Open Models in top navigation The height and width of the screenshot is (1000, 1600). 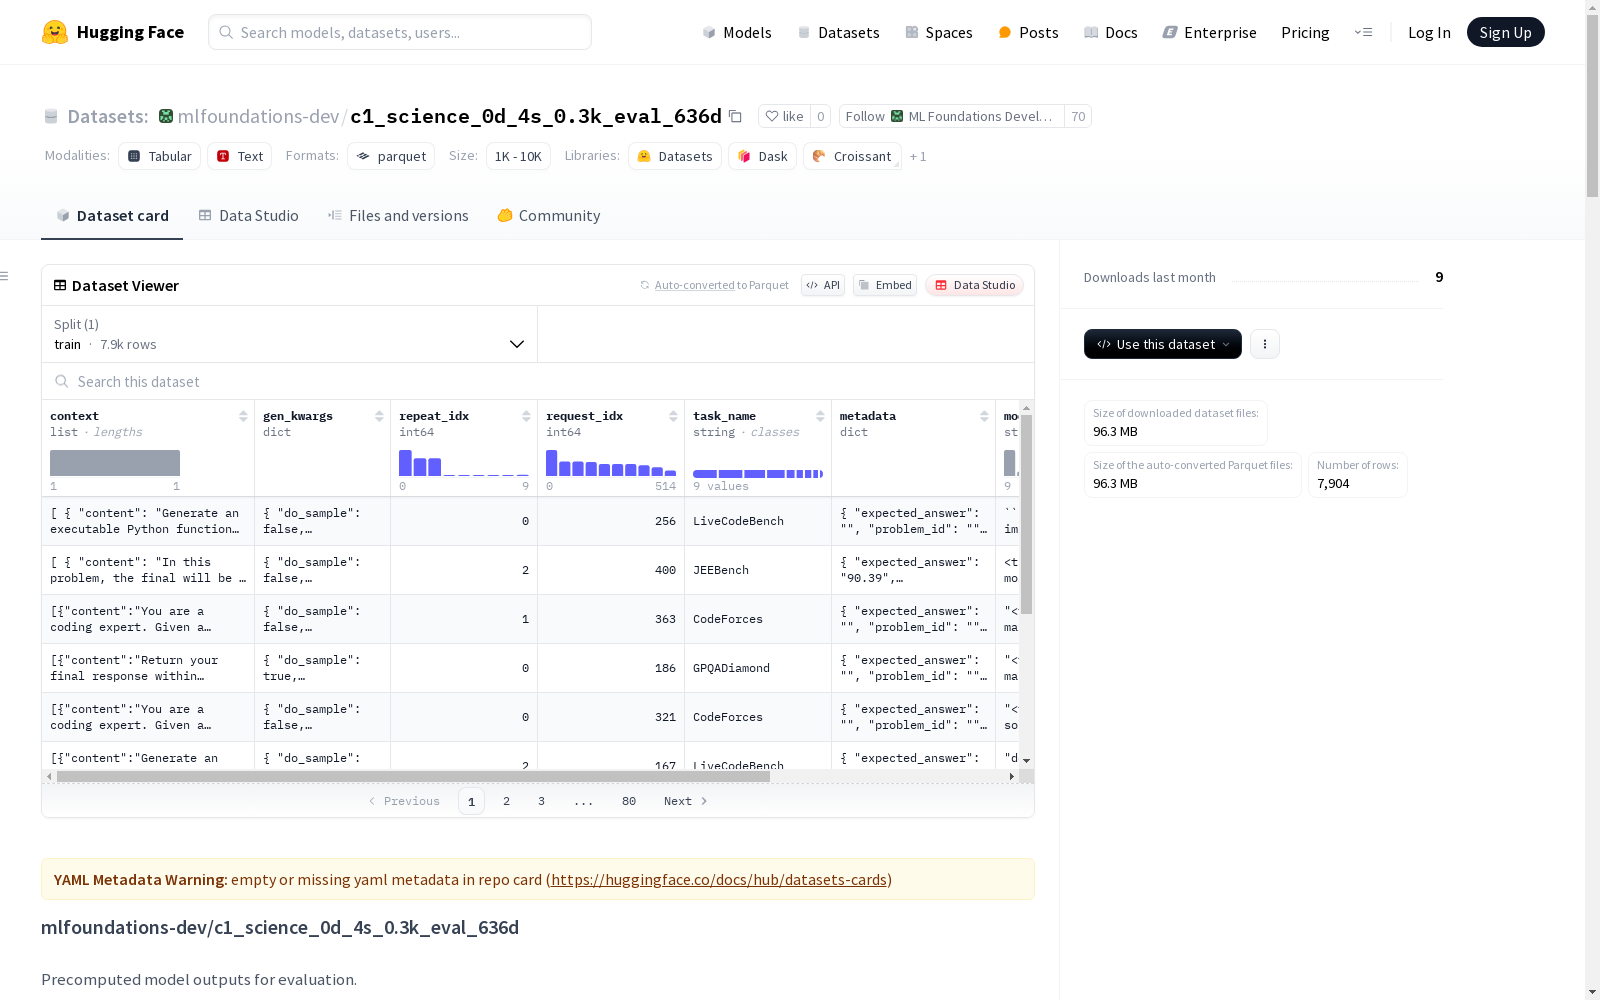click(x=737, y=32)
